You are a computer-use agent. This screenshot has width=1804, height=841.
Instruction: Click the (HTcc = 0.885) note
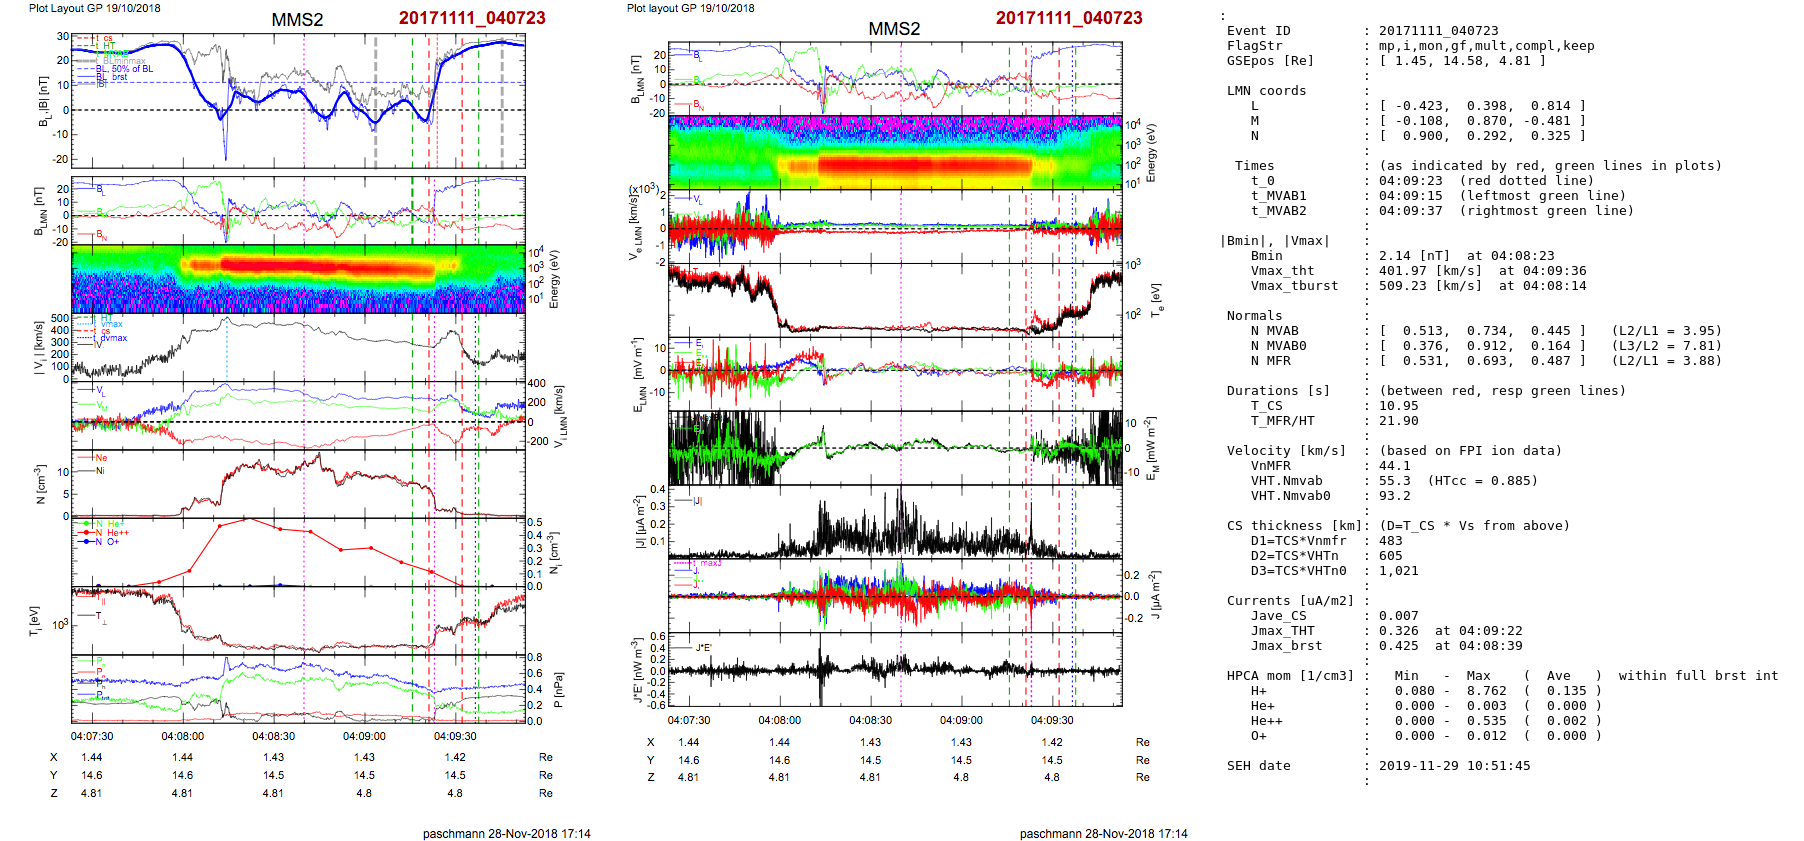(1483, 481)
